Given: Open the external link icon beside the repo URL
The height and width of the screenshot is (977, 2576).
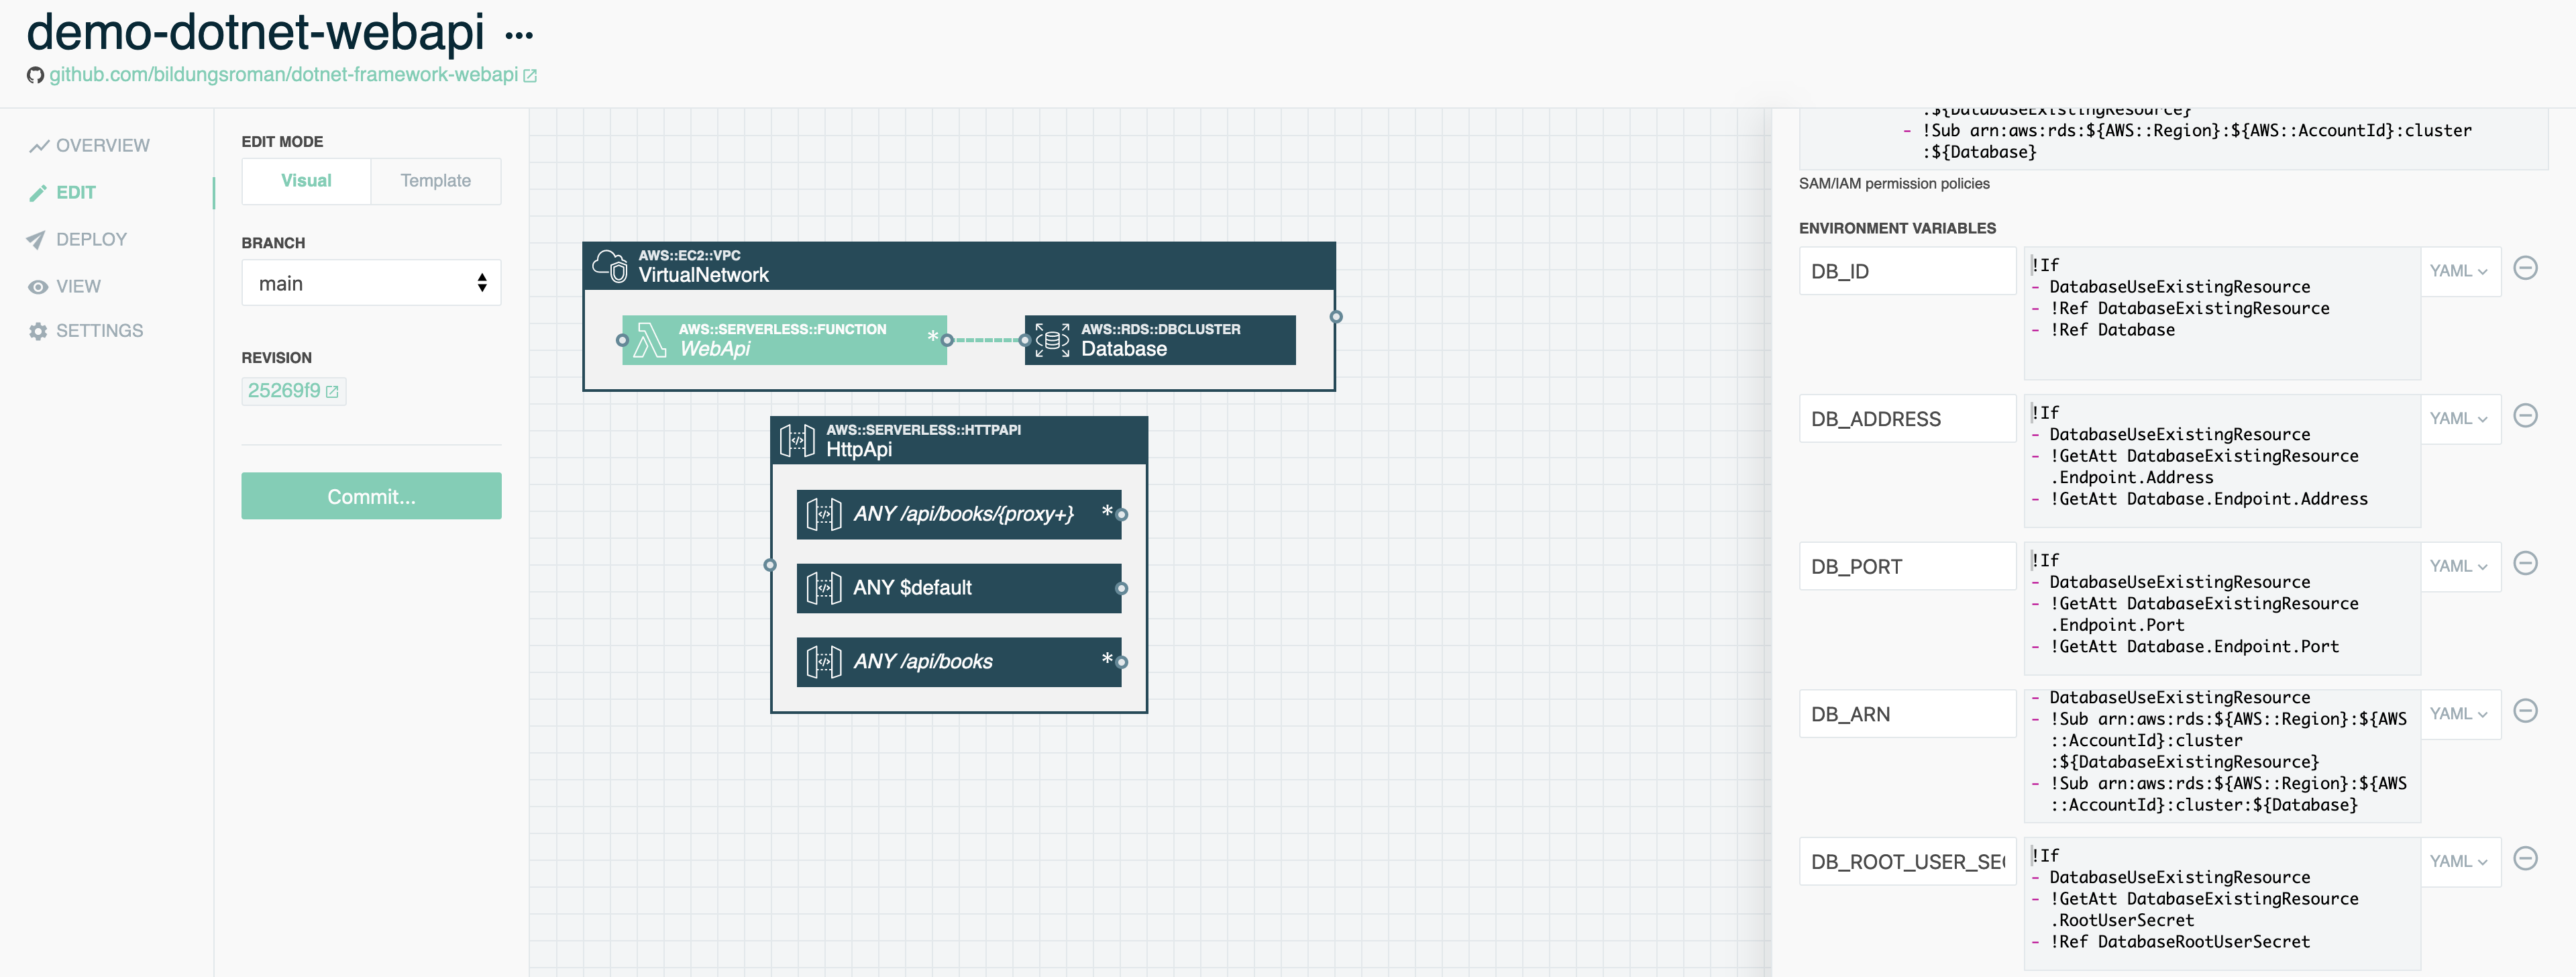Looking at the screenshot, I should coord(530,76).
